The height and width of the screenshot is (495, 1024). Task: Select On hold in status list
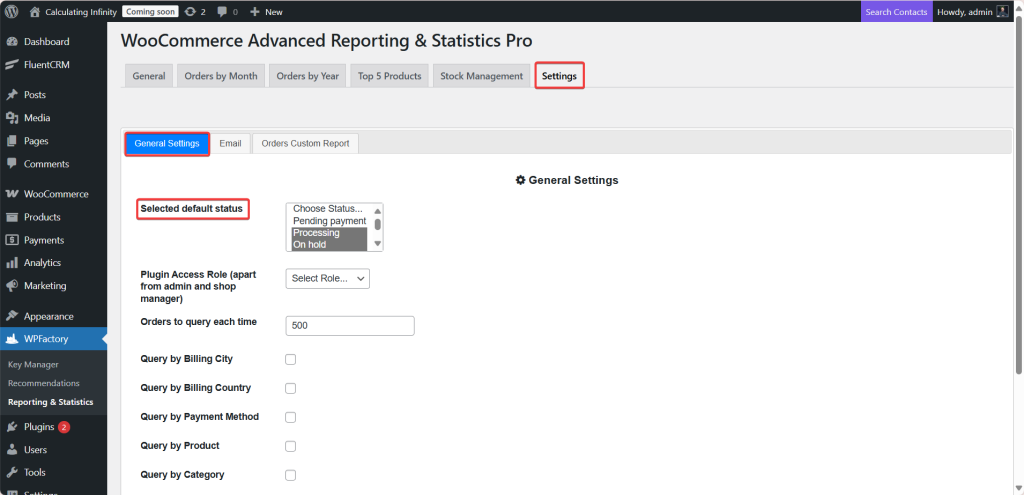click(329, 245)
